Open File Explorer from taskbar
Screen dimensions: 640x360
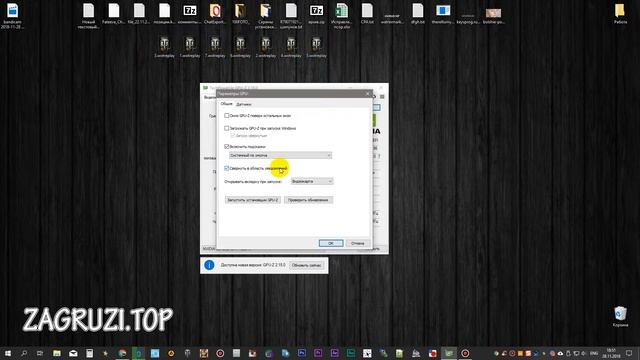tap(57, 353)
